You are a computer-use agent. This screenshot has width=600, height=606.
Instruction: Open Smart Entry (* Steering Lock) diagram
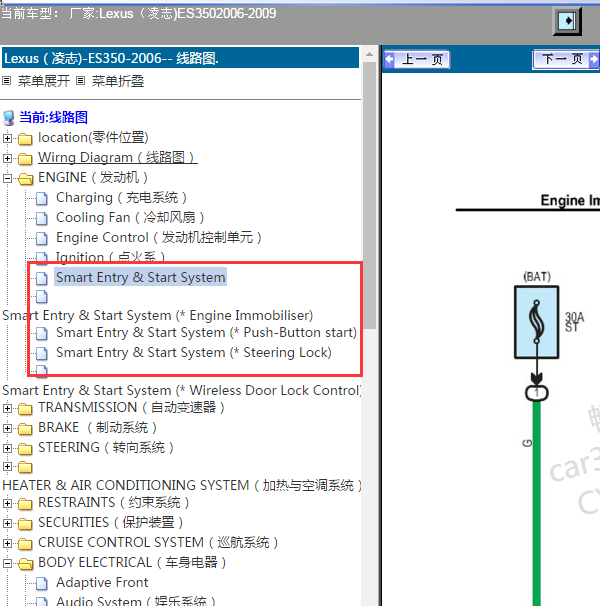(194, 353)
